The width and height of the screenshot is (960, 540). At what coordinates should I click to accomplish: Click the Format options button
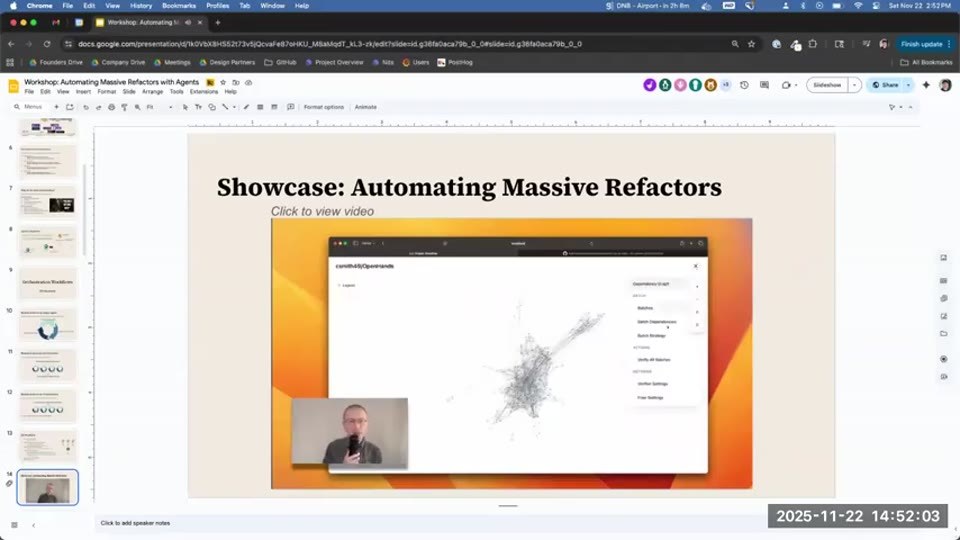(324, 107)
